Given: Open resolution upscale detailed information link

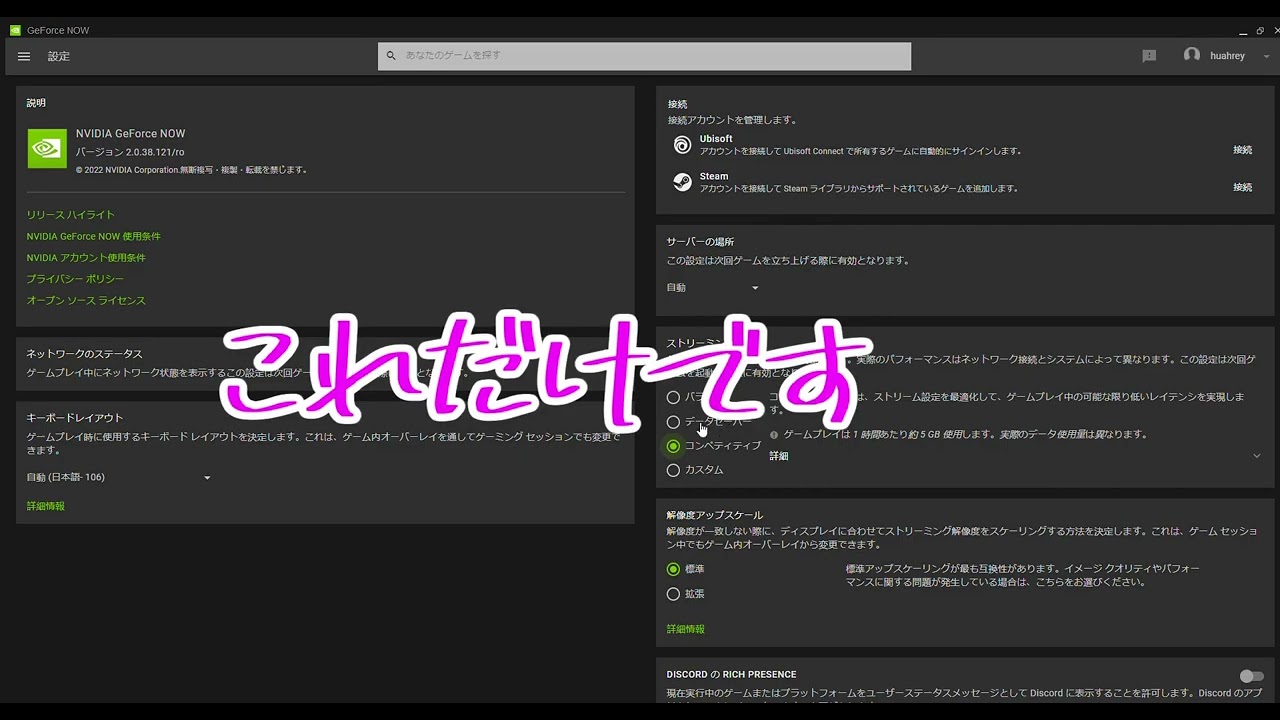Looking at the screenshot, I should [686, 630].
